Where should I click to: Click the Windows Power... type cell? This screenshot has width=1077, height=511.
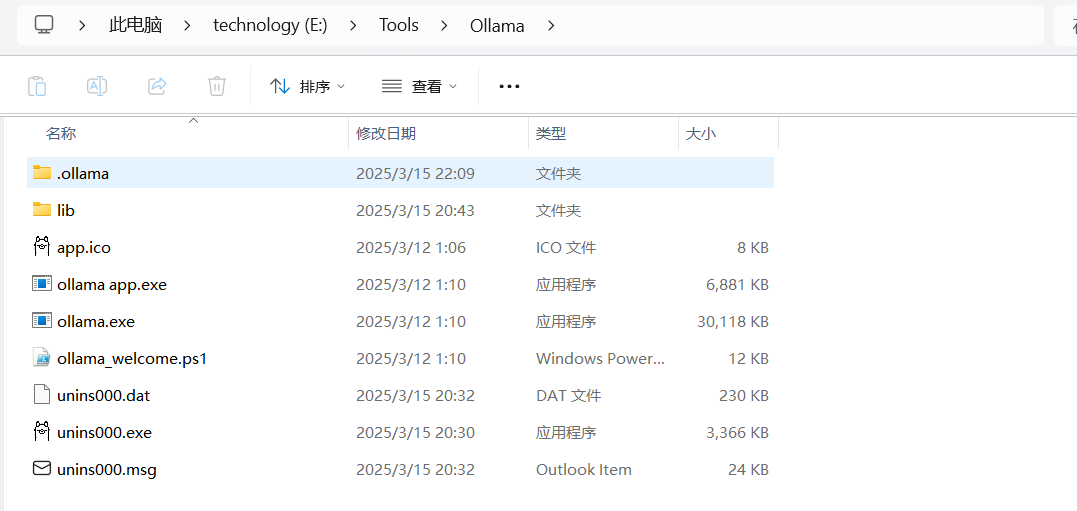[x=600, y=359]
